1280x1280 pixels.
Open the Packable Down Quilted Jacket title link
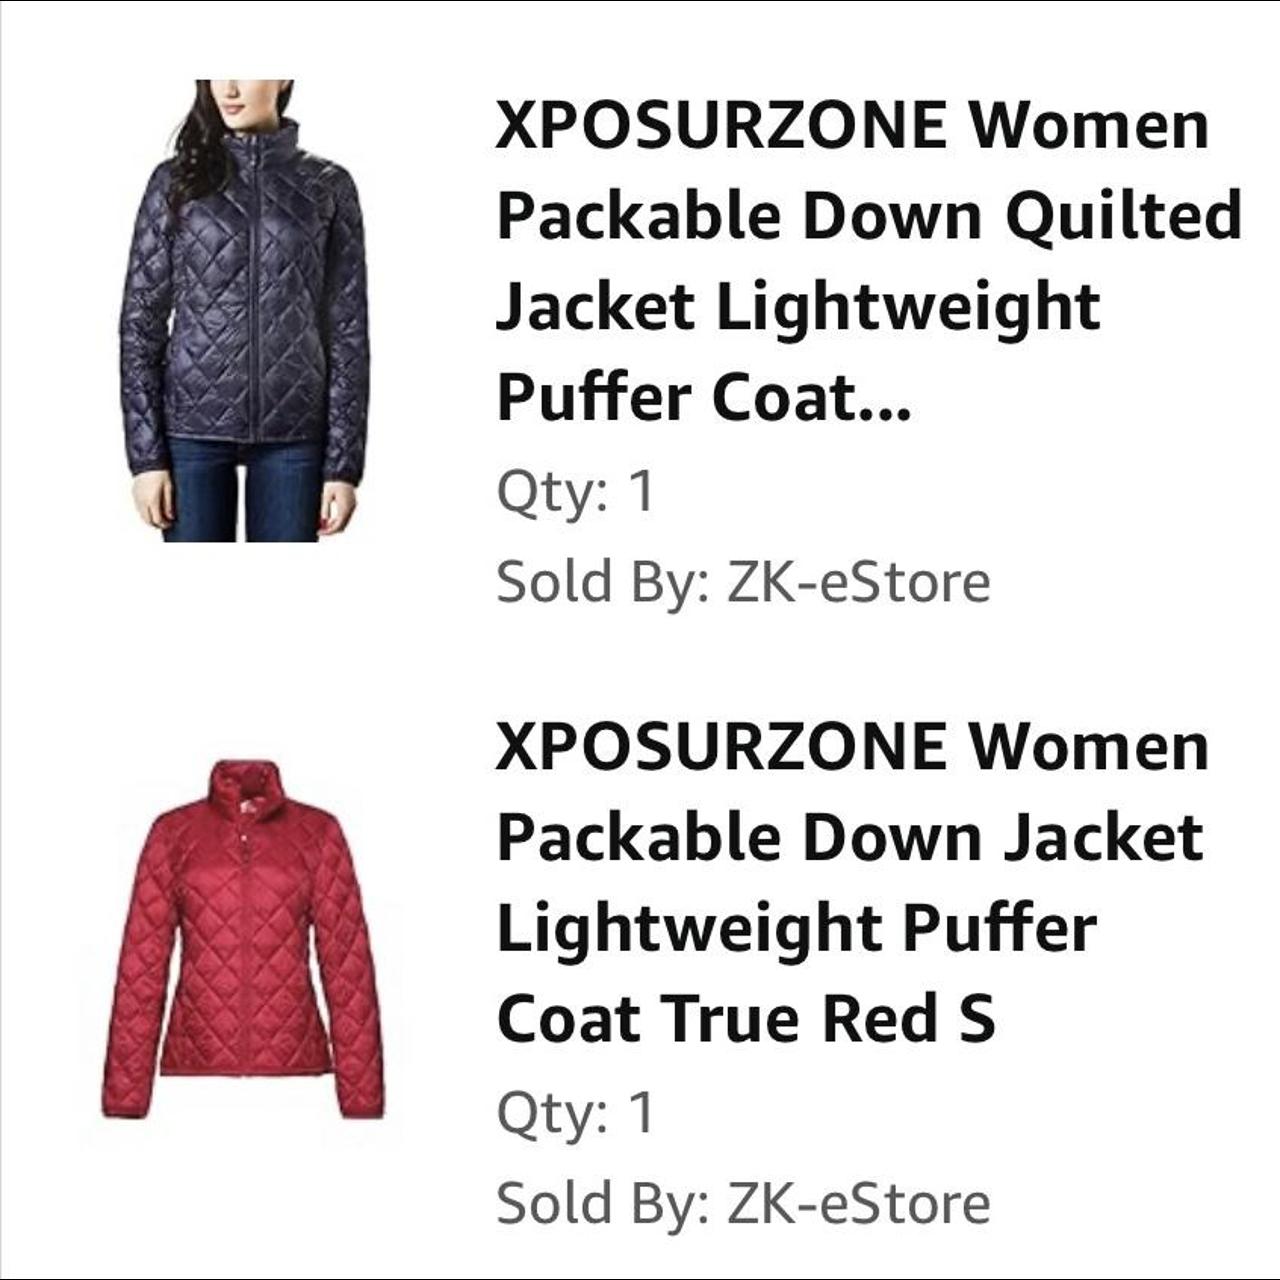(x=868, y=261)
